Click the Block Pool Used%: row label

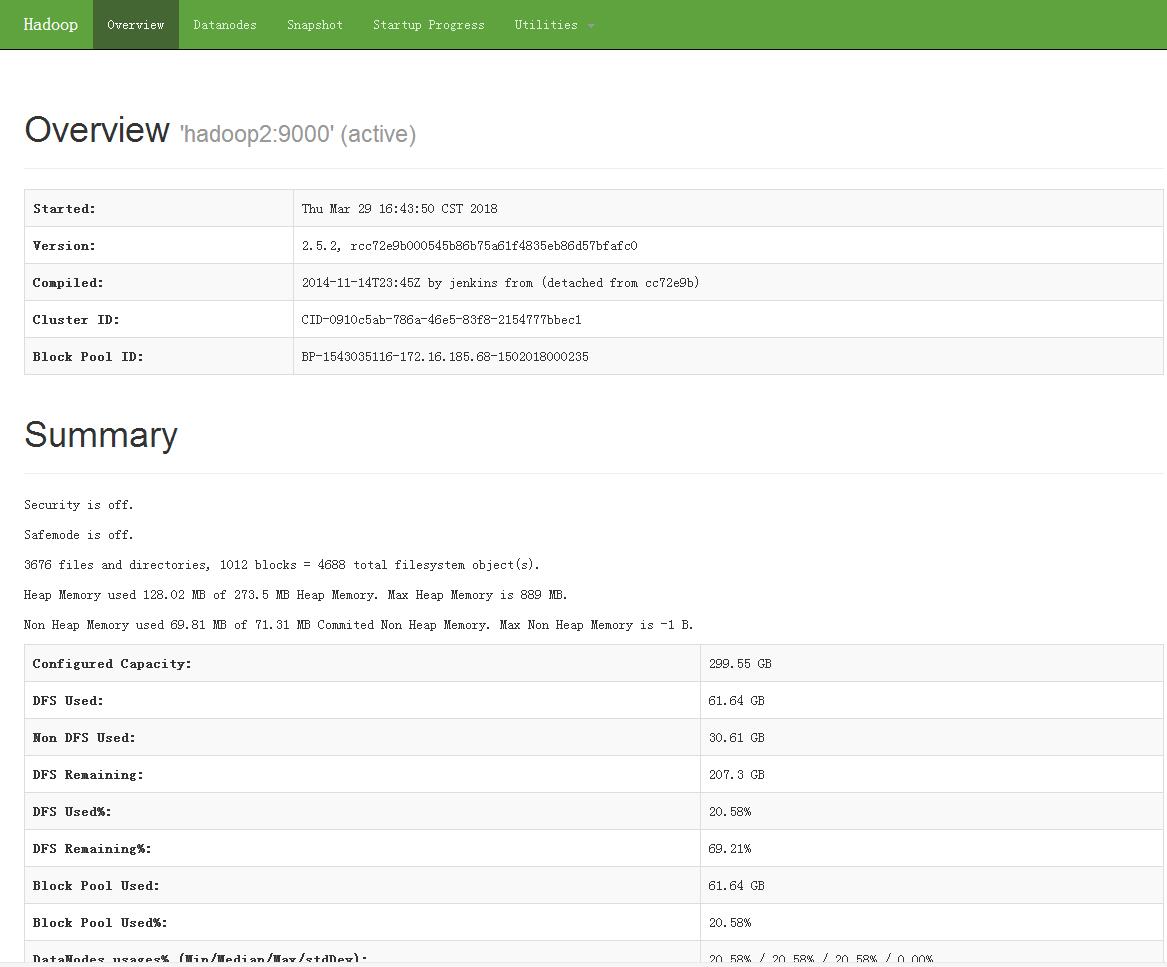click(100, 923)
